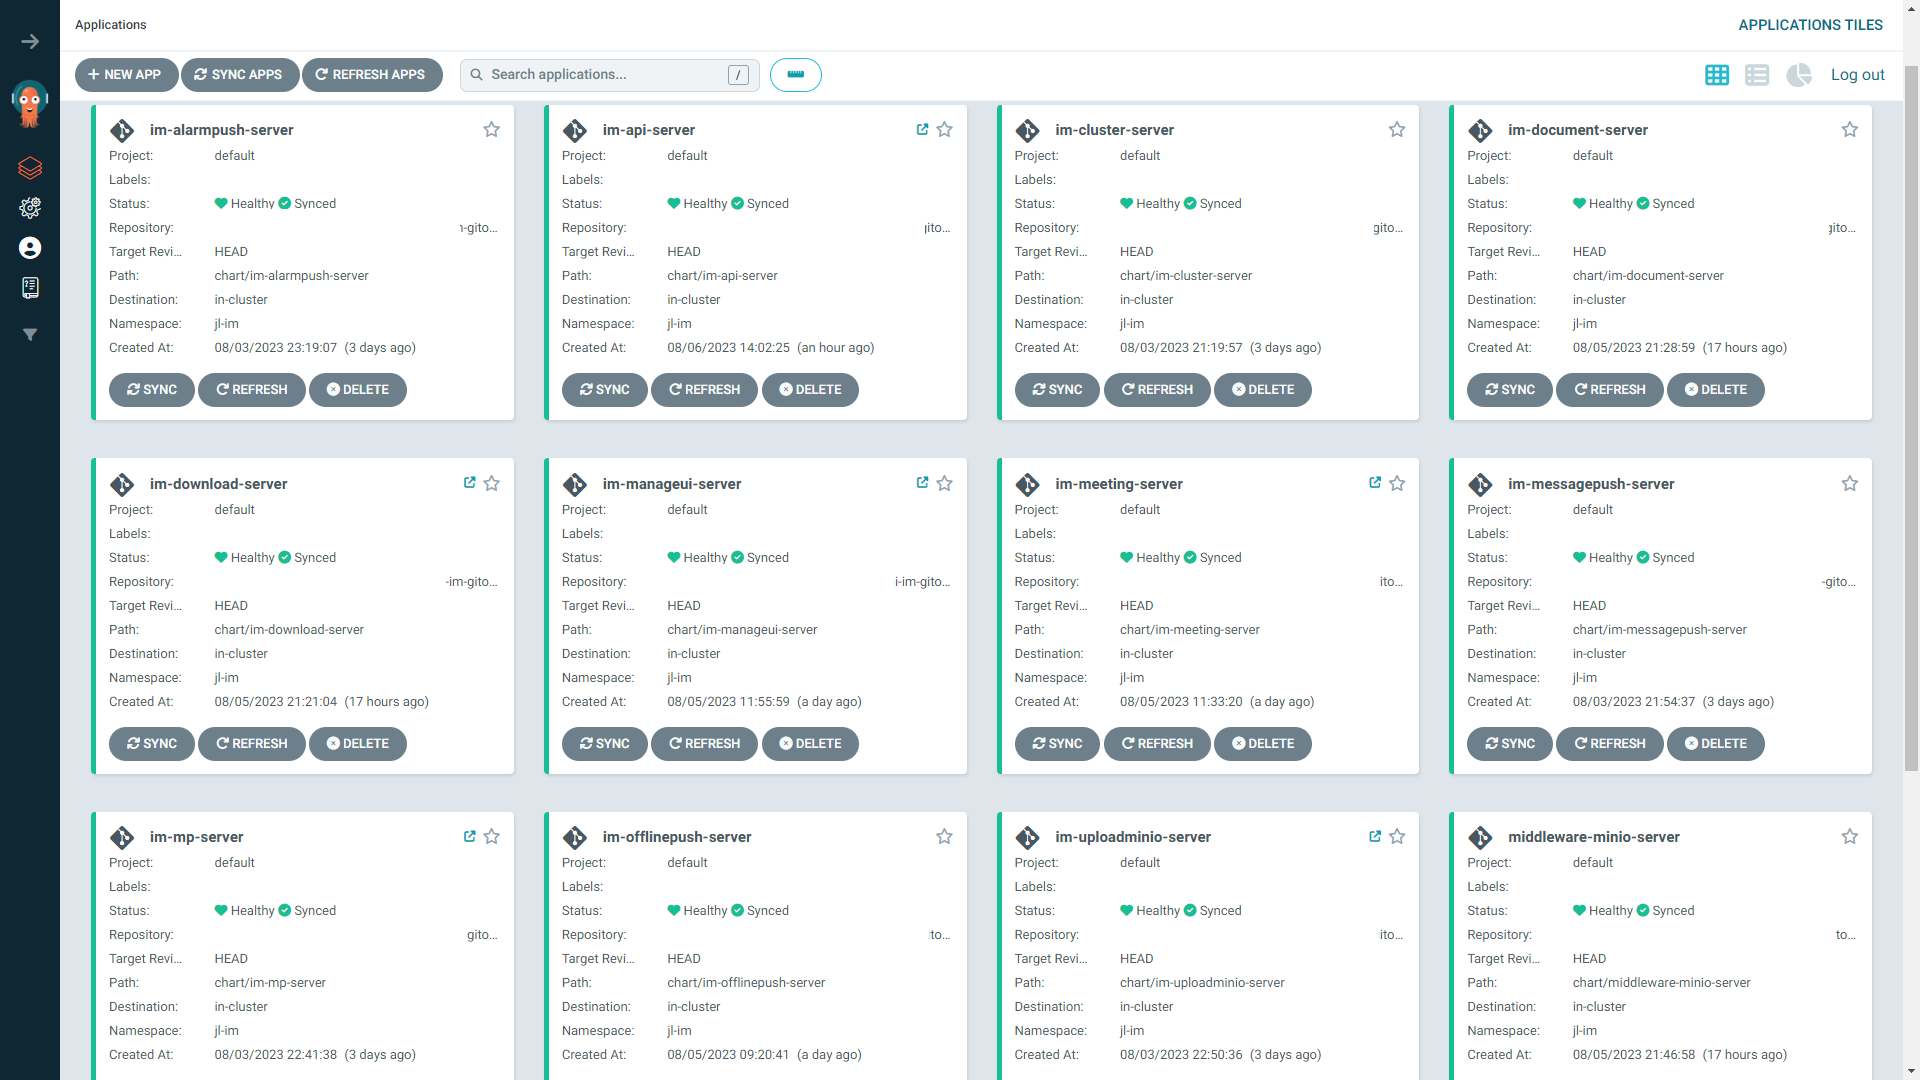Image resolution: width=1920 pixels, height=1080 pixels.
Task: Open external link of im-meeting-server
Action: pos(1375,483)
